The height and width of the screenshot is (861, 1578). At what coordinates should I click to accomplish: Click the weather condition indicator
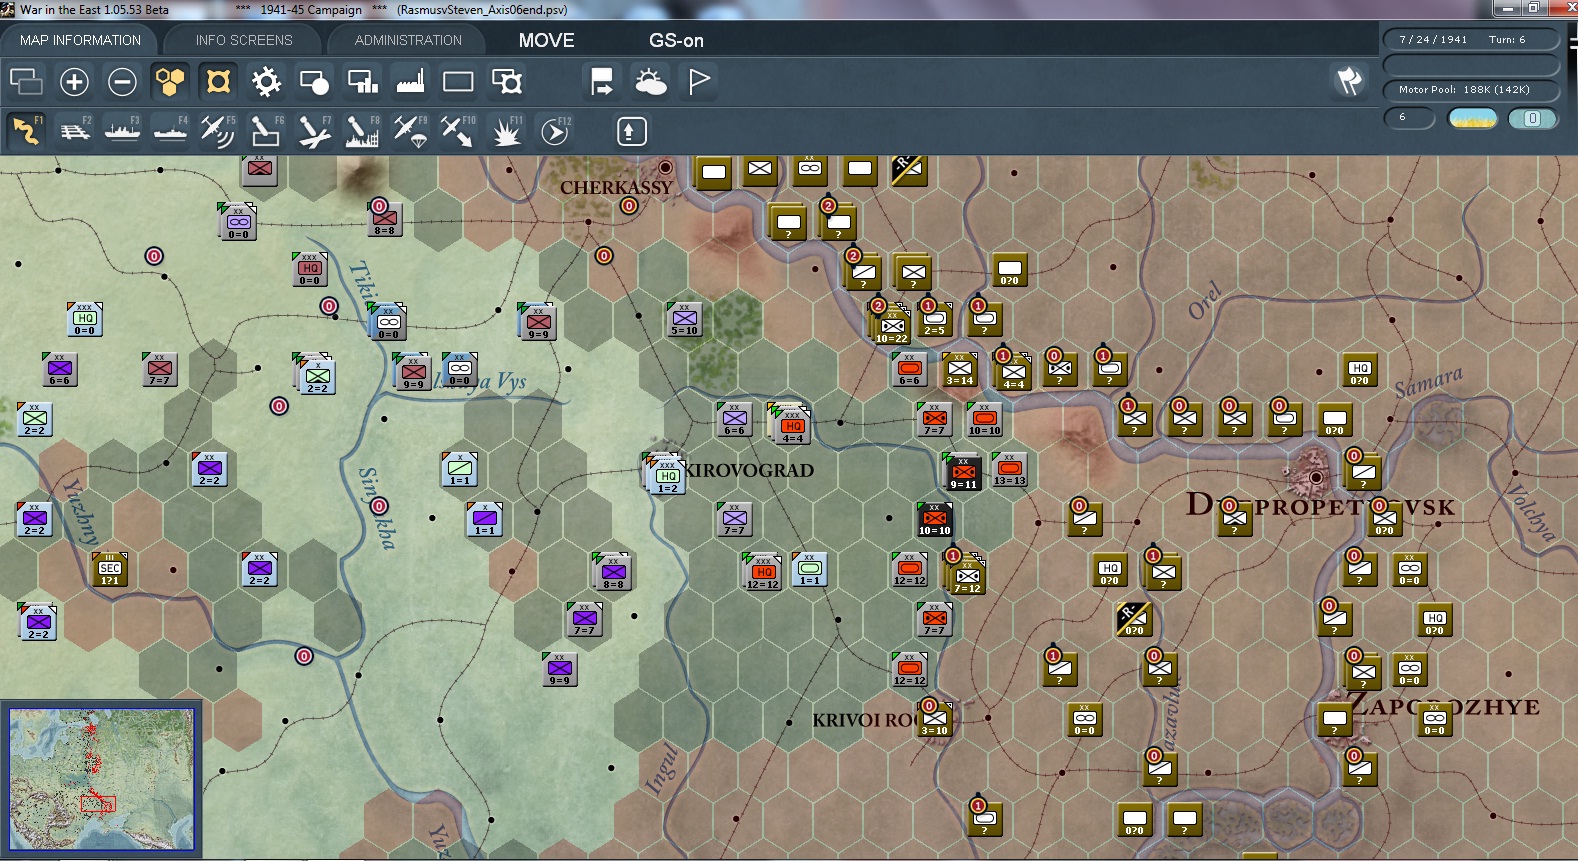coord(1473,118)
